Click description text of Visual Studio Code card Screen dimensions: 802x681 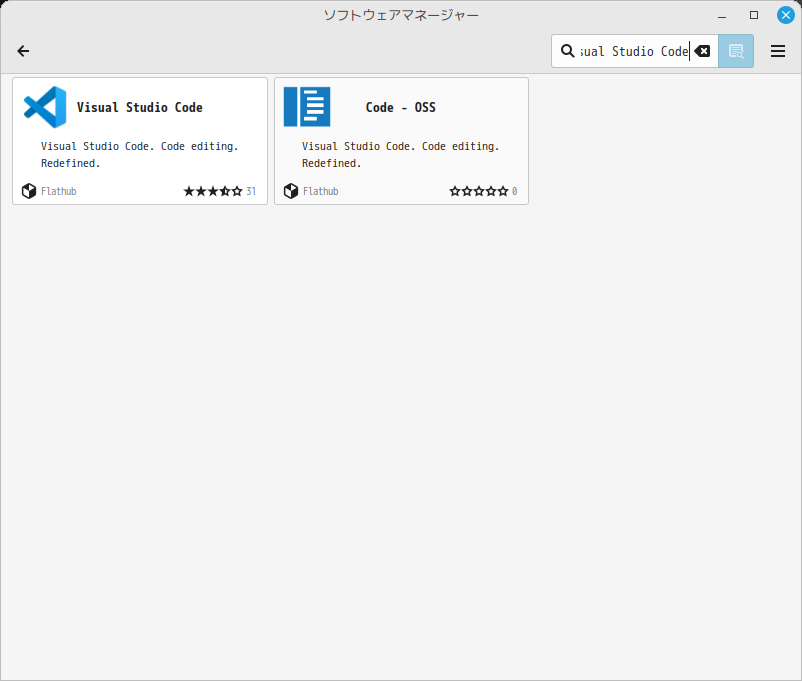(x=140, y=155)
